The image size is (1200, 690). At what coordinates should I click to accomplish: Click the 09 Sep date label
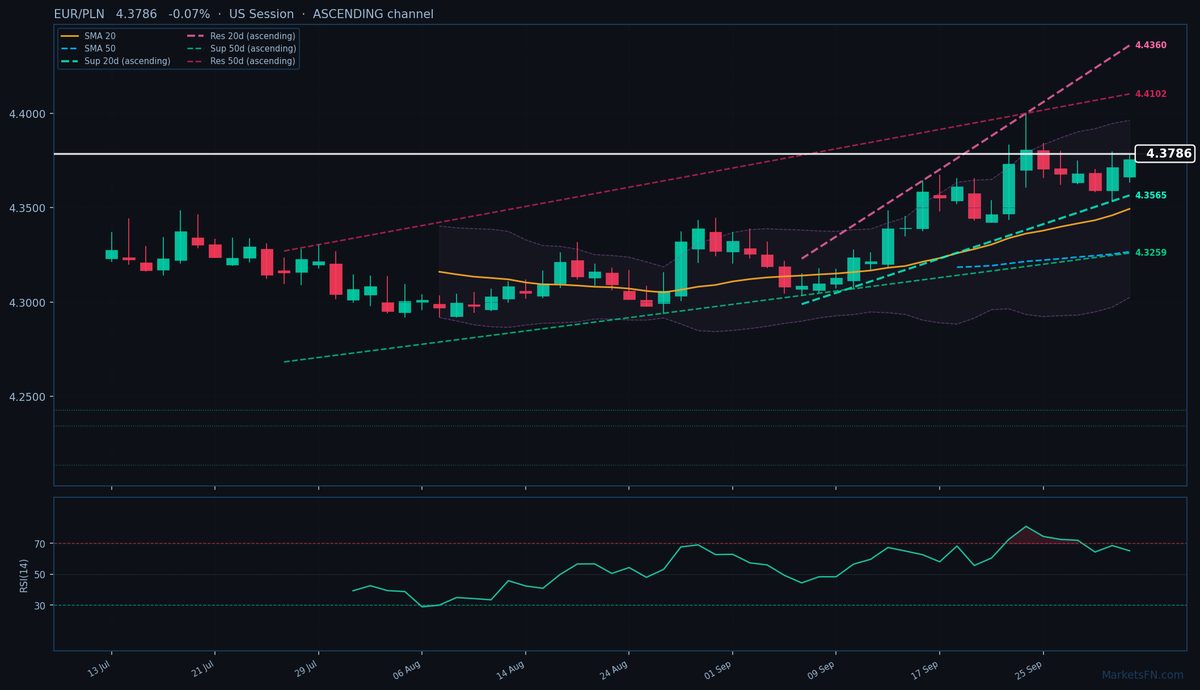[x=823, y=670]
